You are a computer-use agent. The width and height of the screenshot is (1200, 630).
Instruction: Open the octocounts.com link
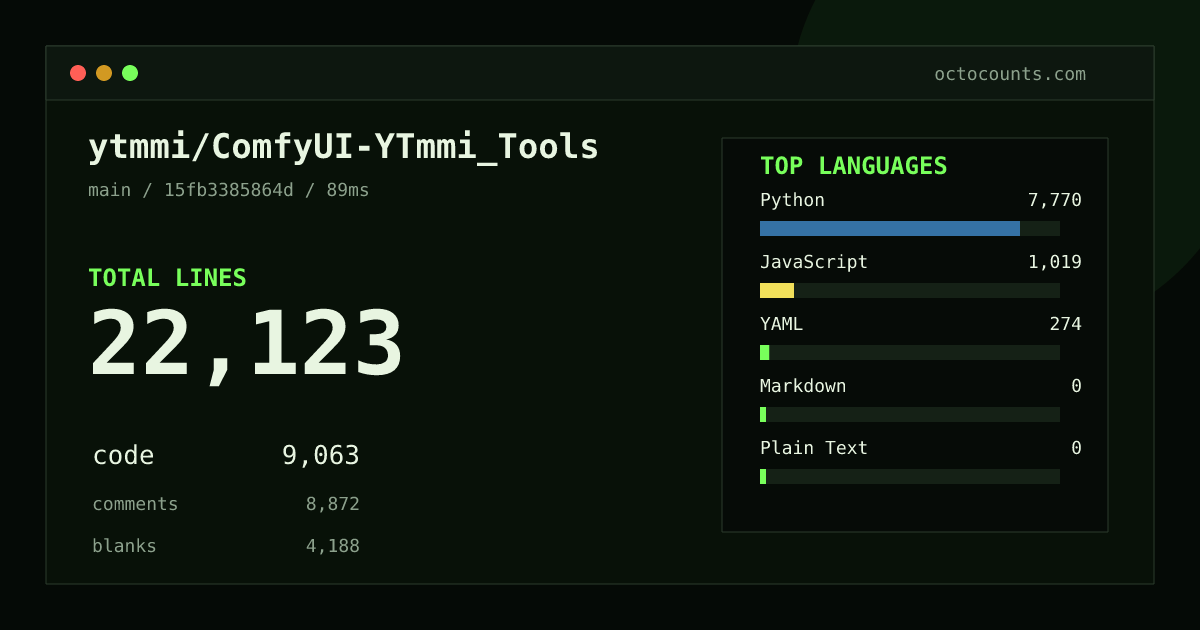[1010, 74]
